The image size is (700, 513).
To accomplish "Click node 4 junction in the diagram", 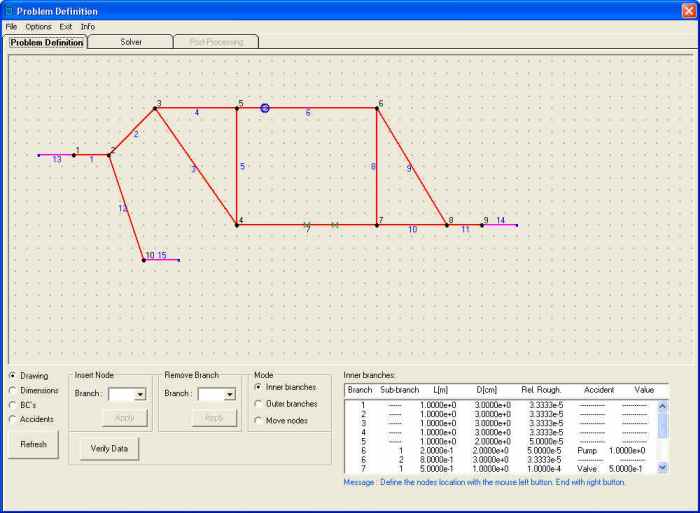I will (x=237, y=225).
